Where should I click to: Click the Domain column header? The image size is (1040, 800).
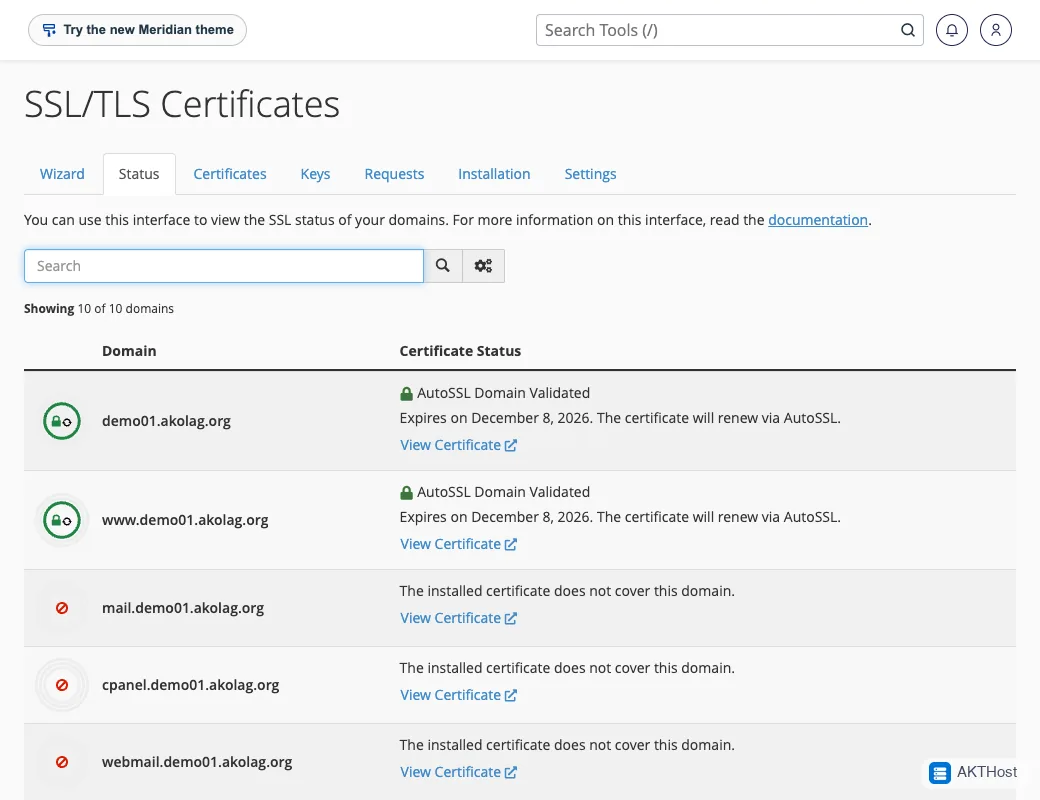coord(129,351)
